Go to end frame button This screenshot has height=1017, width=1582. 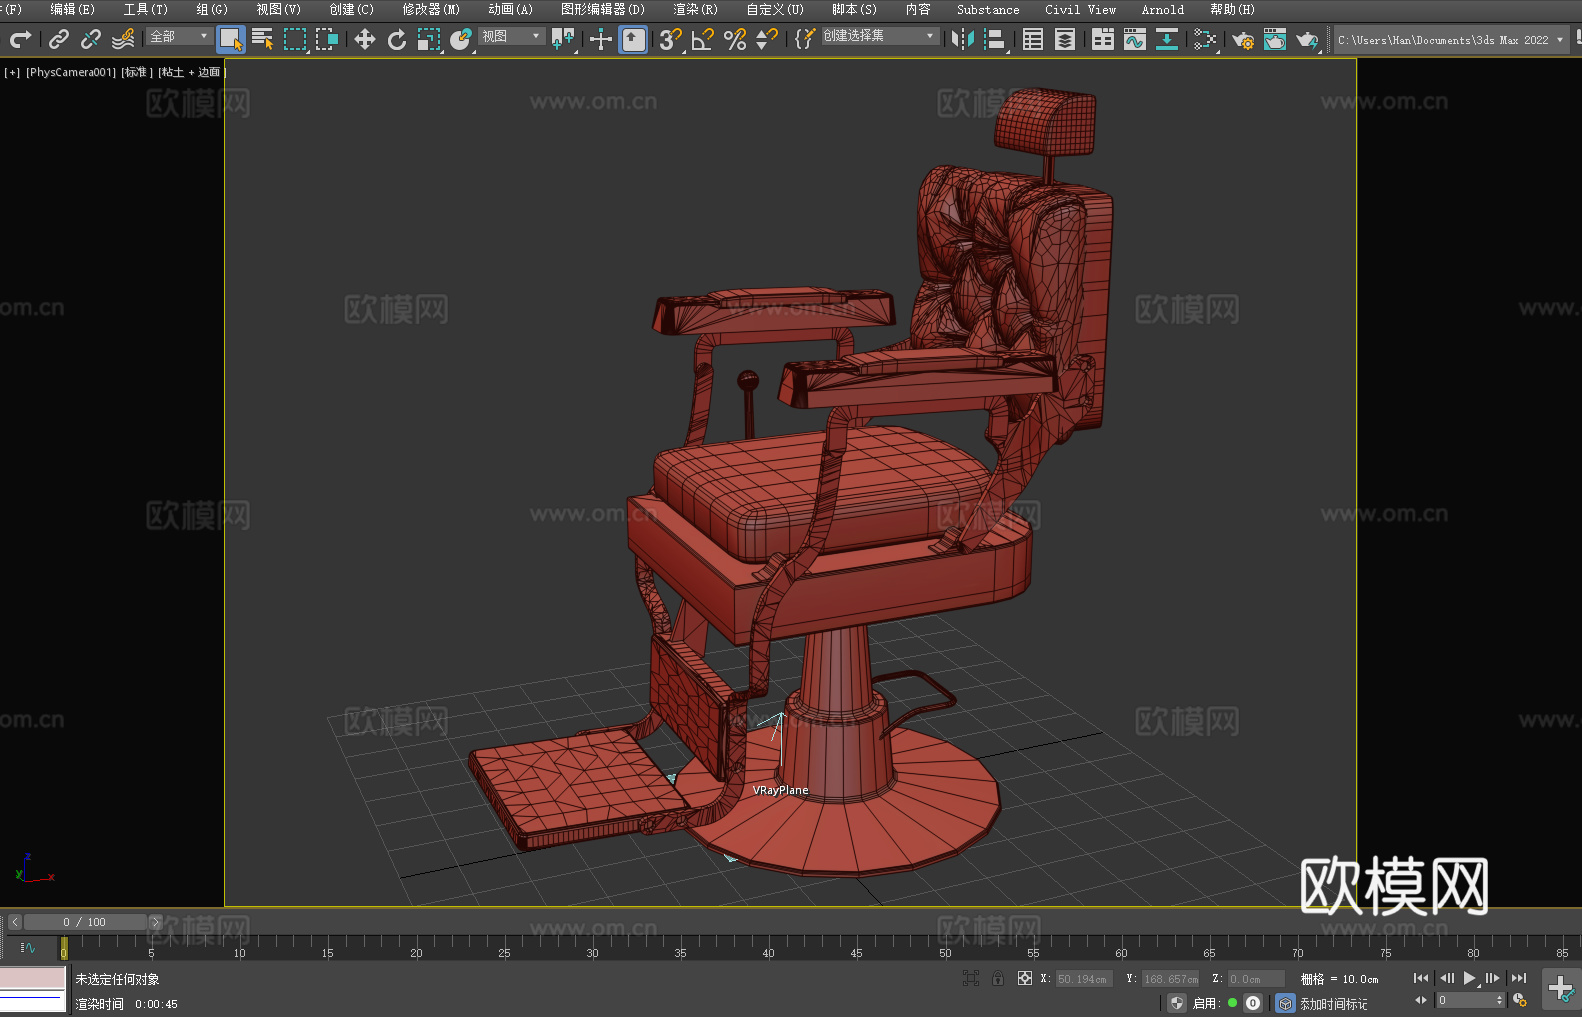pyautogui.click(x=1519, y=978)
